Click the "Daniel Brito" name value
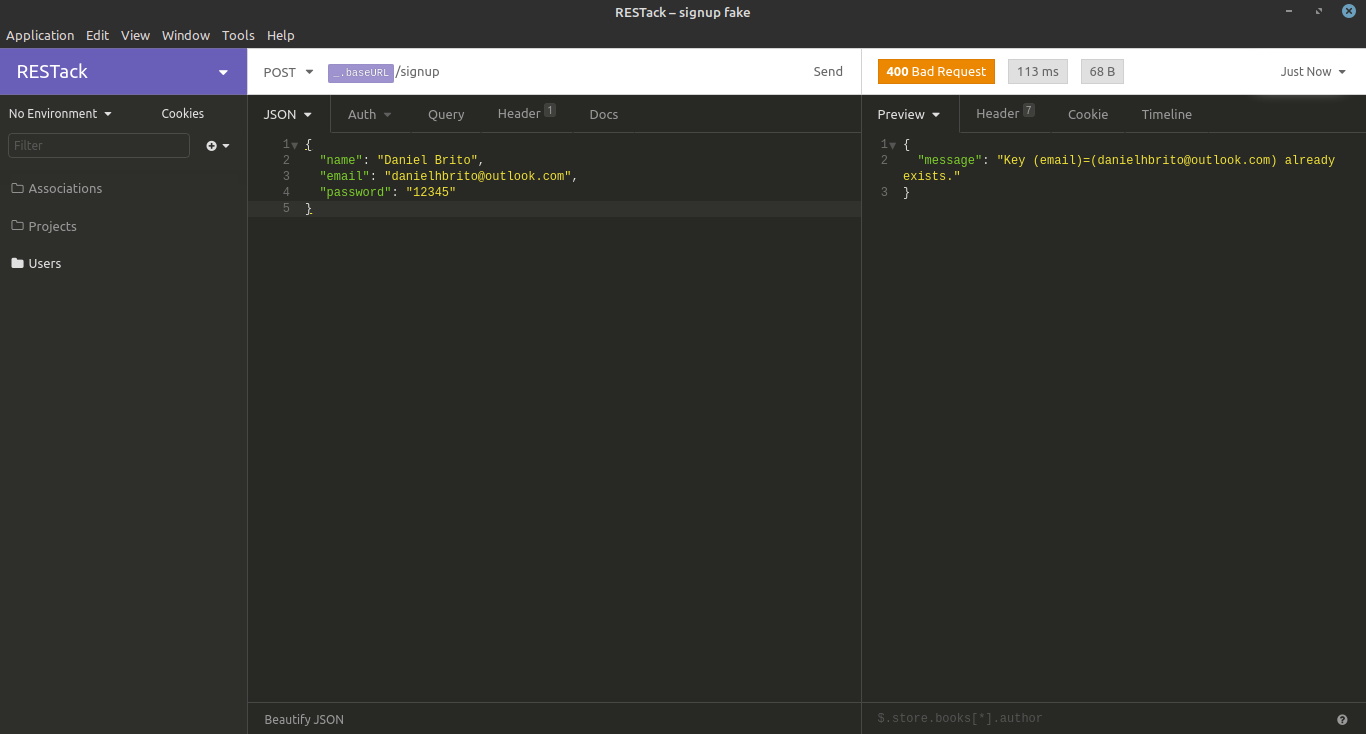The image size is (1366, 734). pos(427,160)
